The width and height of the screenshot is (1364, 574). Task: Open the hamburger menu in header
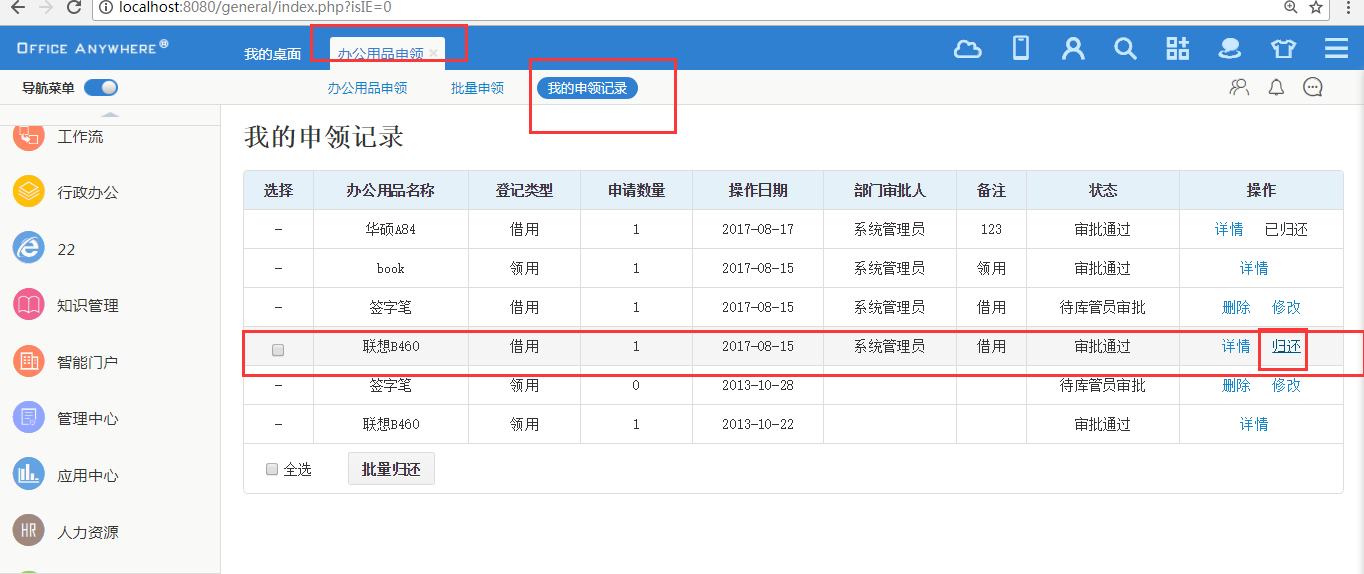(1336, 49)
